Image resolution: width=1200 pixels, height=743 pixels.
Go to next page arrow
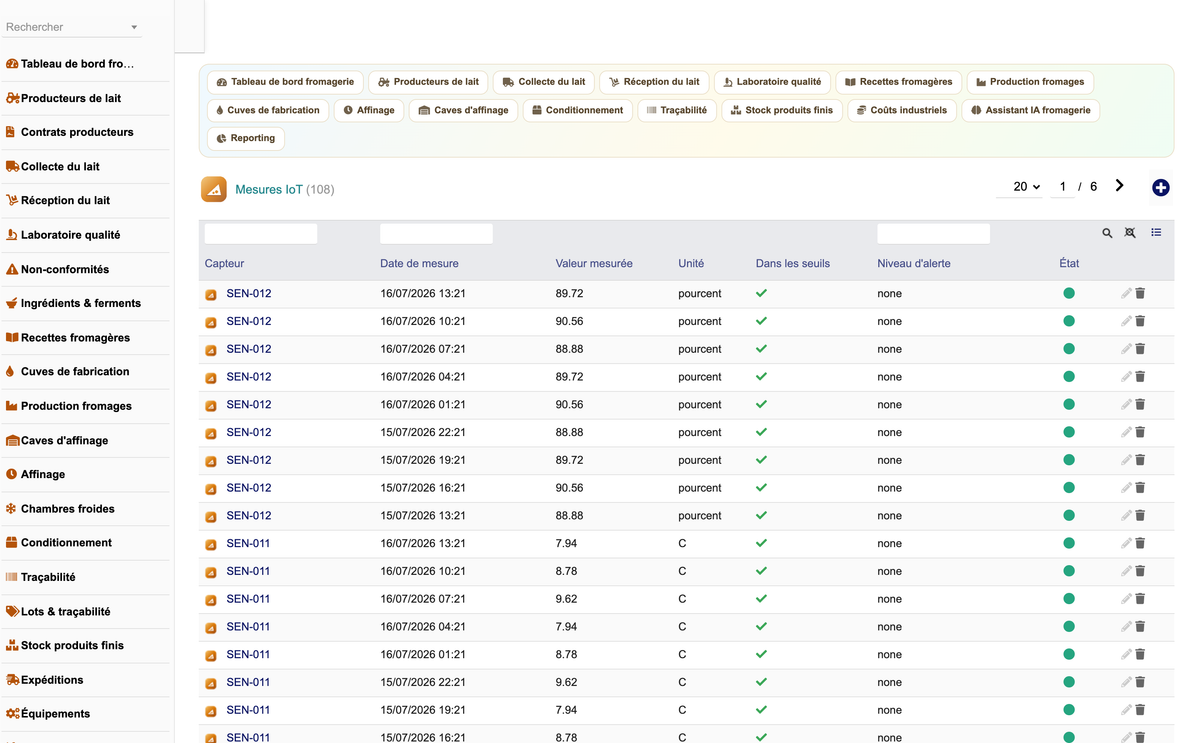tap(1119, 186)
